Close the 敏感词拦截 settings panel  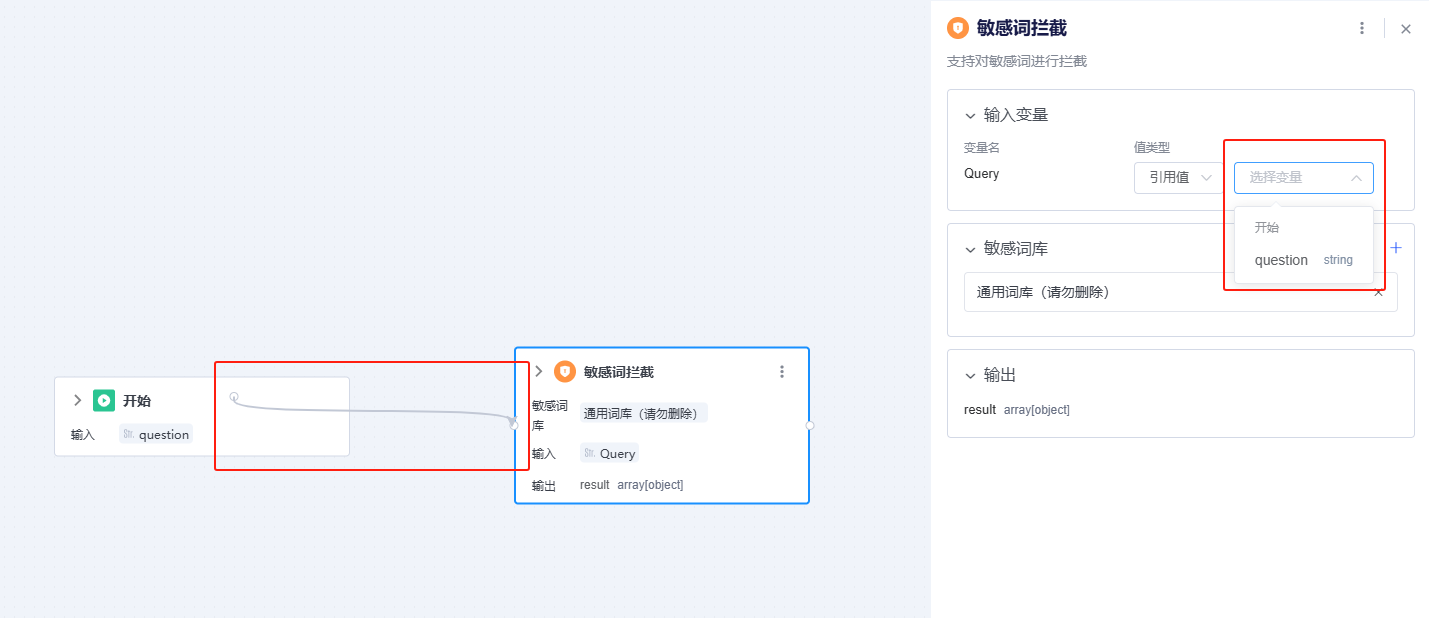pos(1406,29)
